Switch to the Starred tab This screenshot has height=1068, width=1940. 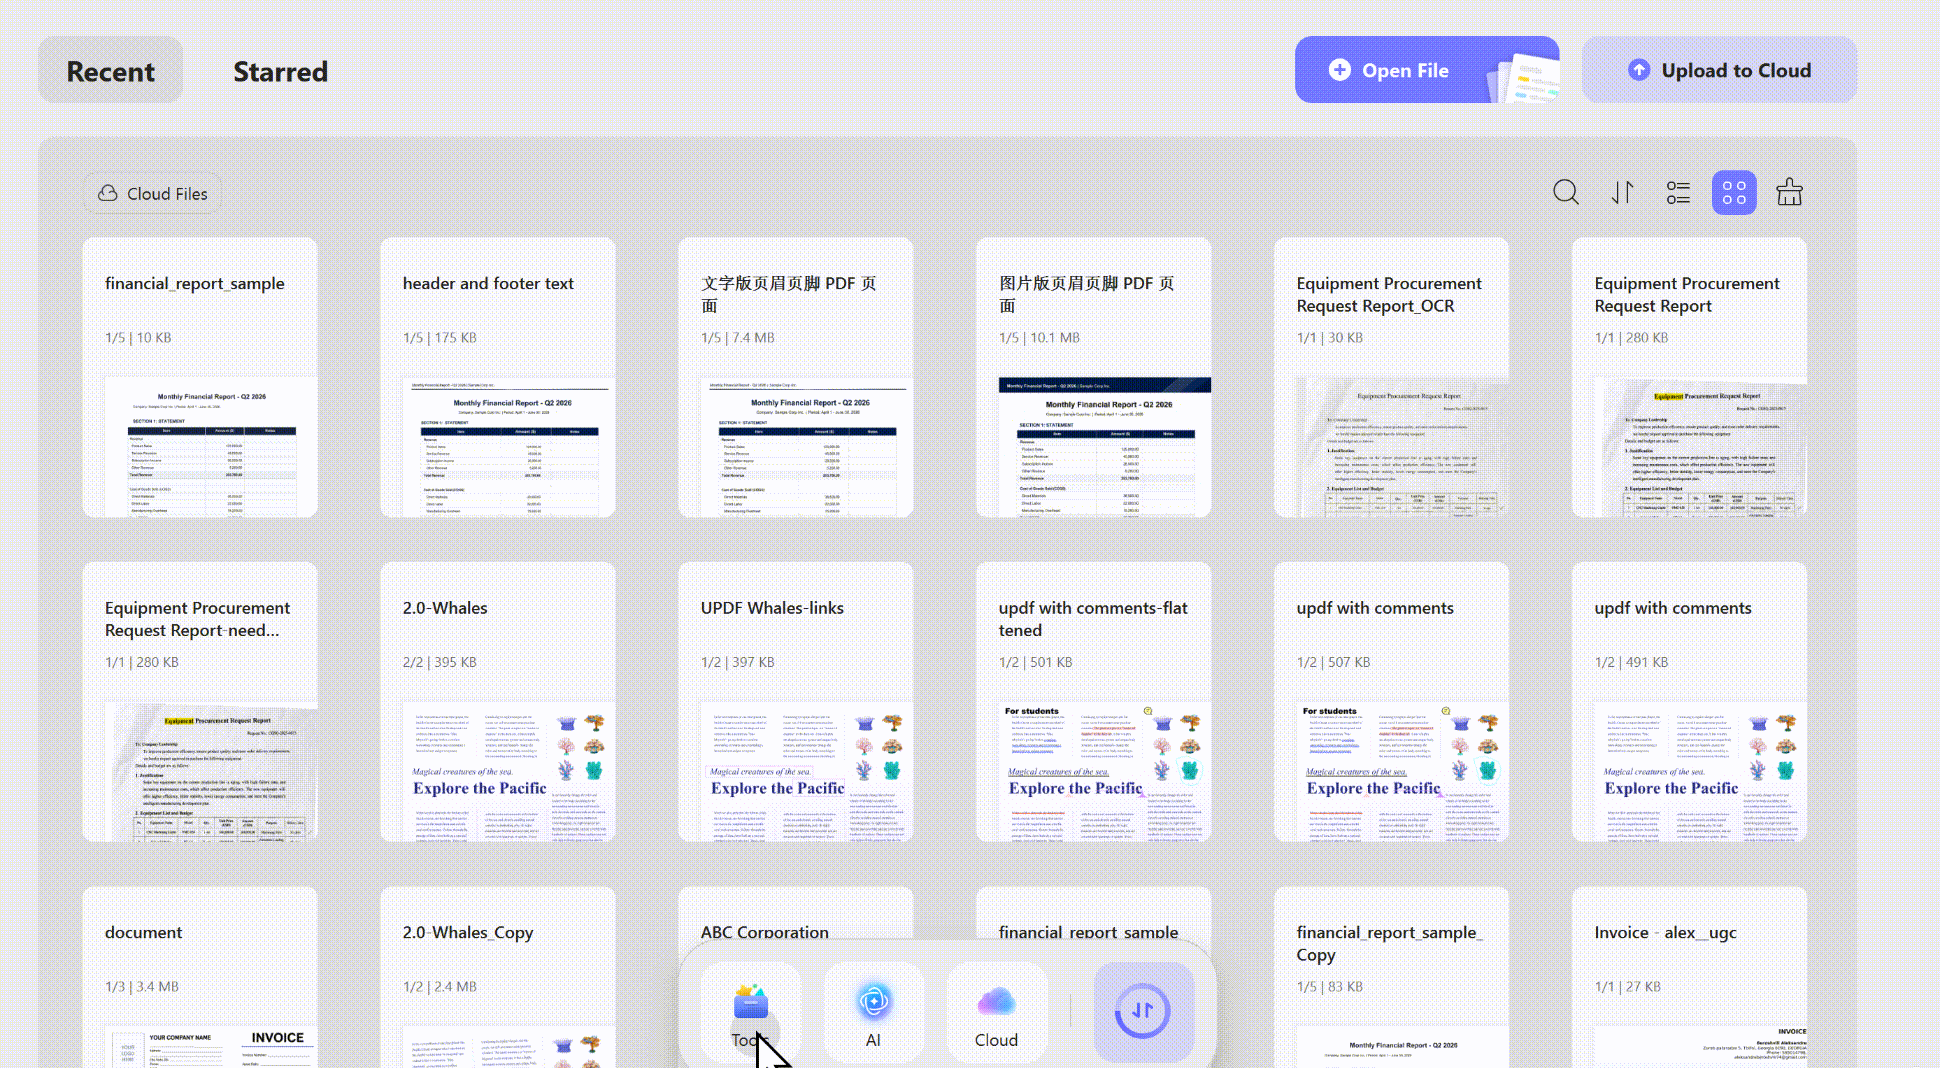(x=280, y=71)
